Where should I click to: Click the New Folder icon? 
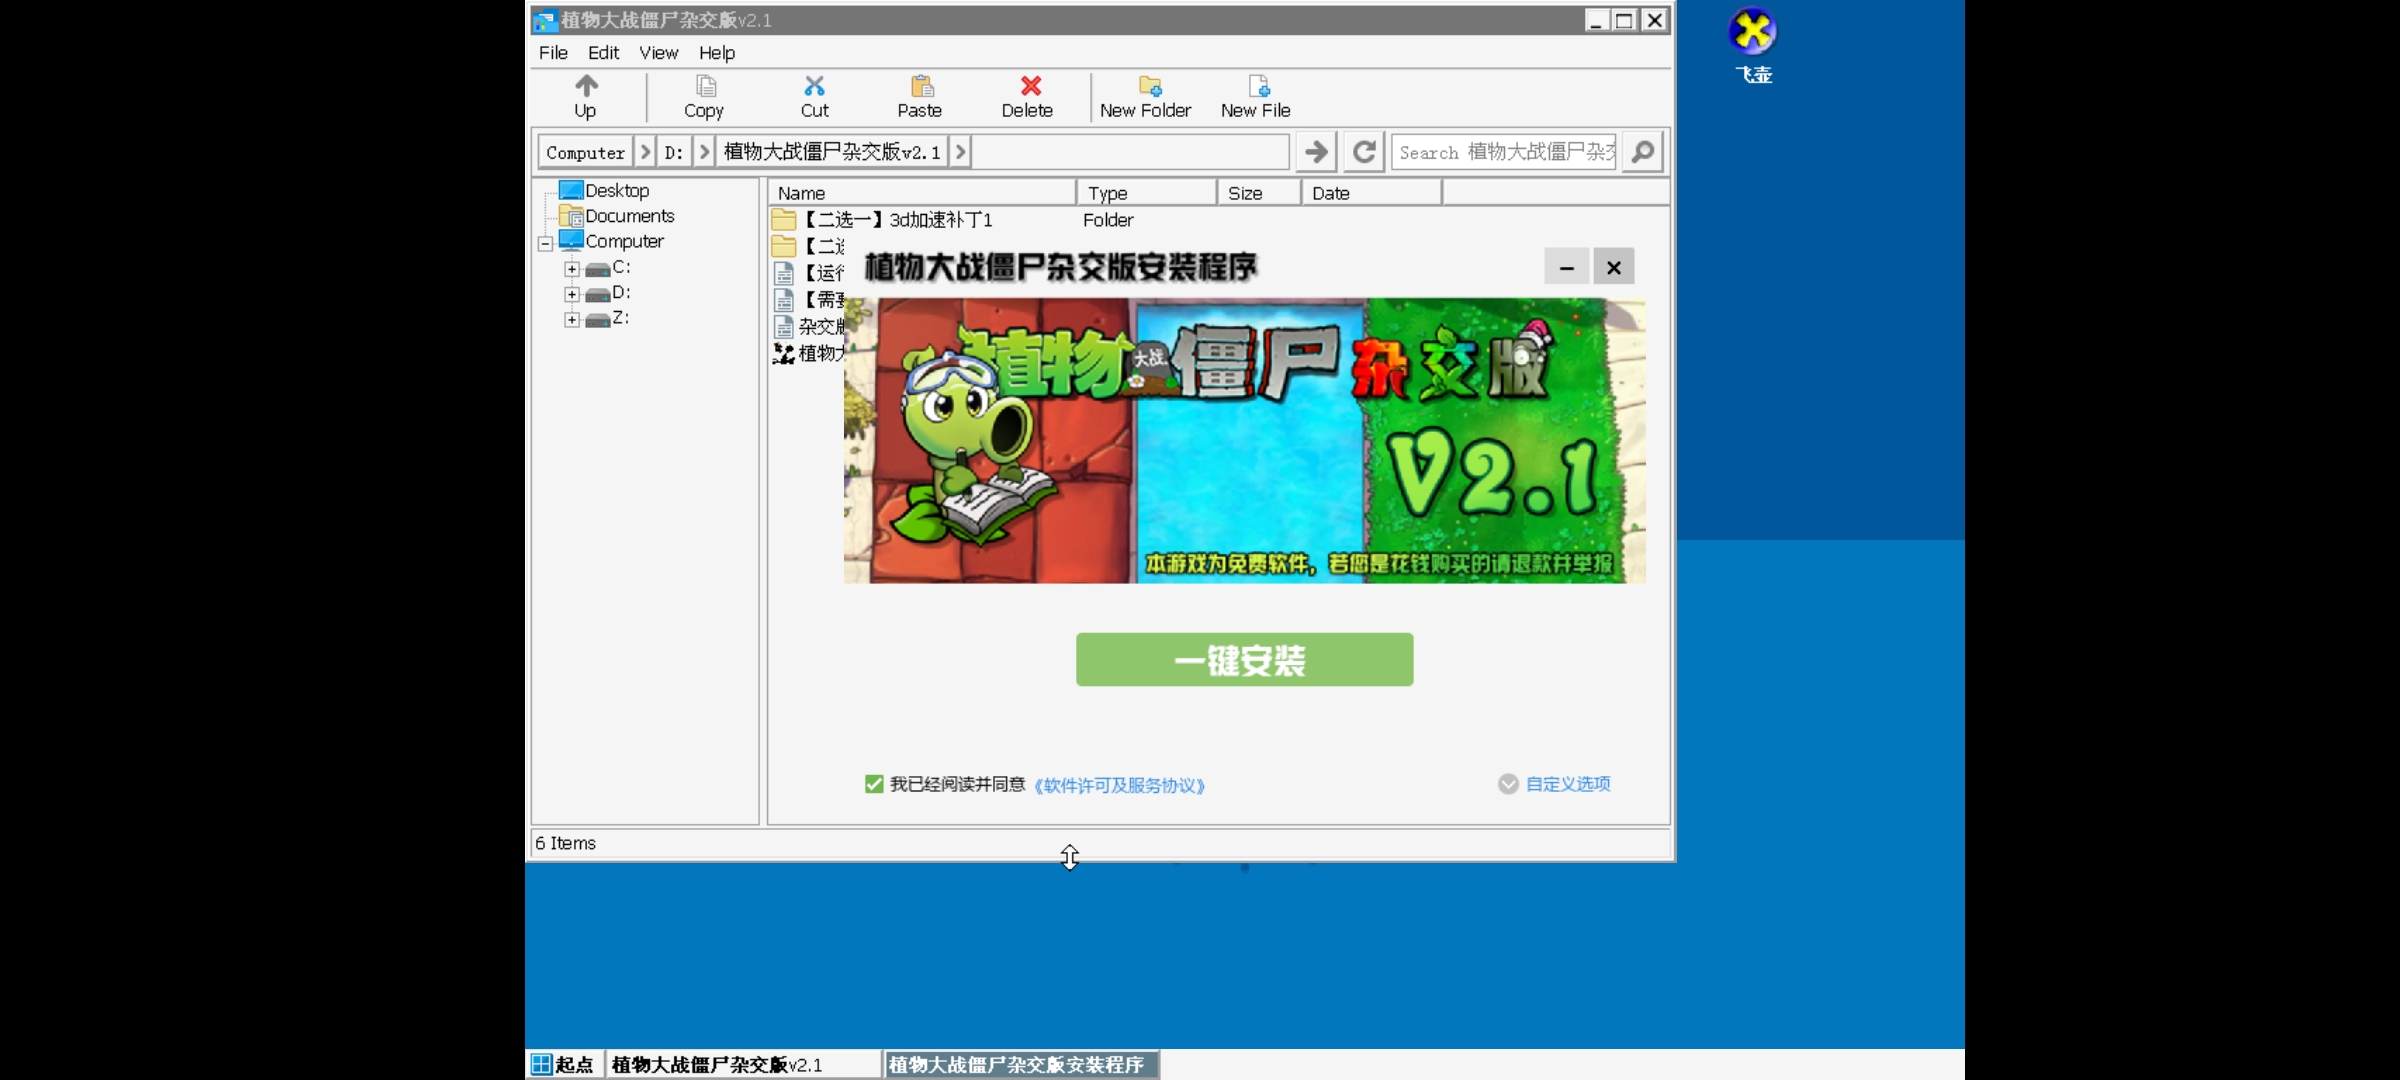pyautogui.click(x=1150, y=86)
